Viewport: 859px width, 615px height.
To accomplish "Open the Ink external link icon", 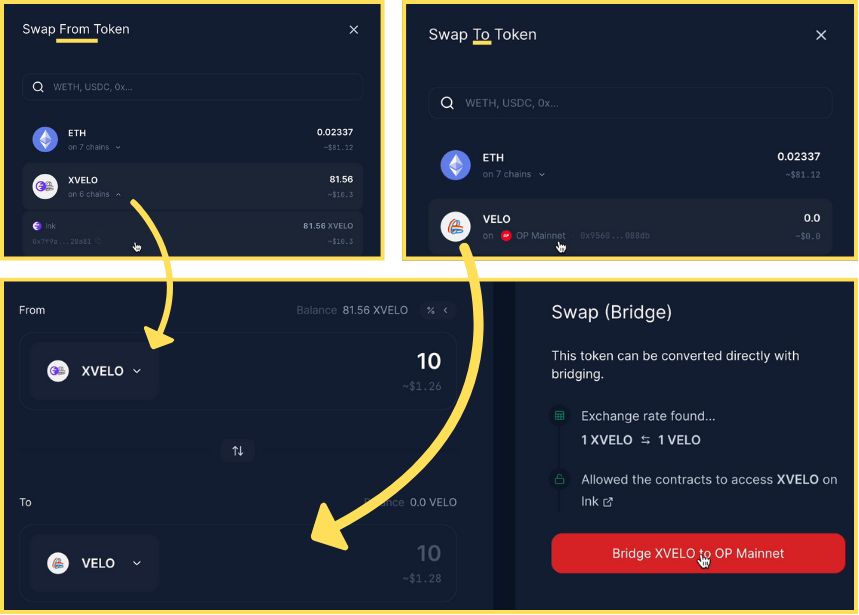I will [x=608, y=502].
